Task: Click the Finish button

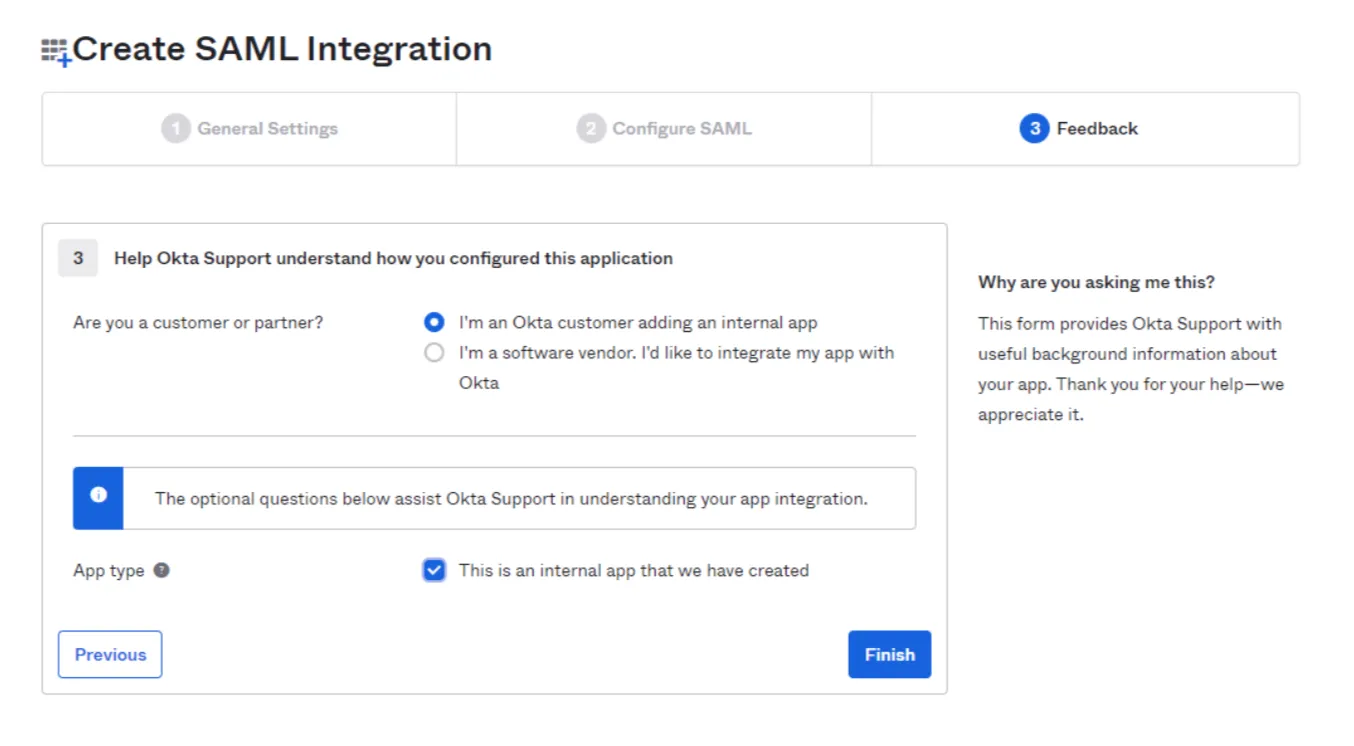Action: [x=888, y=654]
